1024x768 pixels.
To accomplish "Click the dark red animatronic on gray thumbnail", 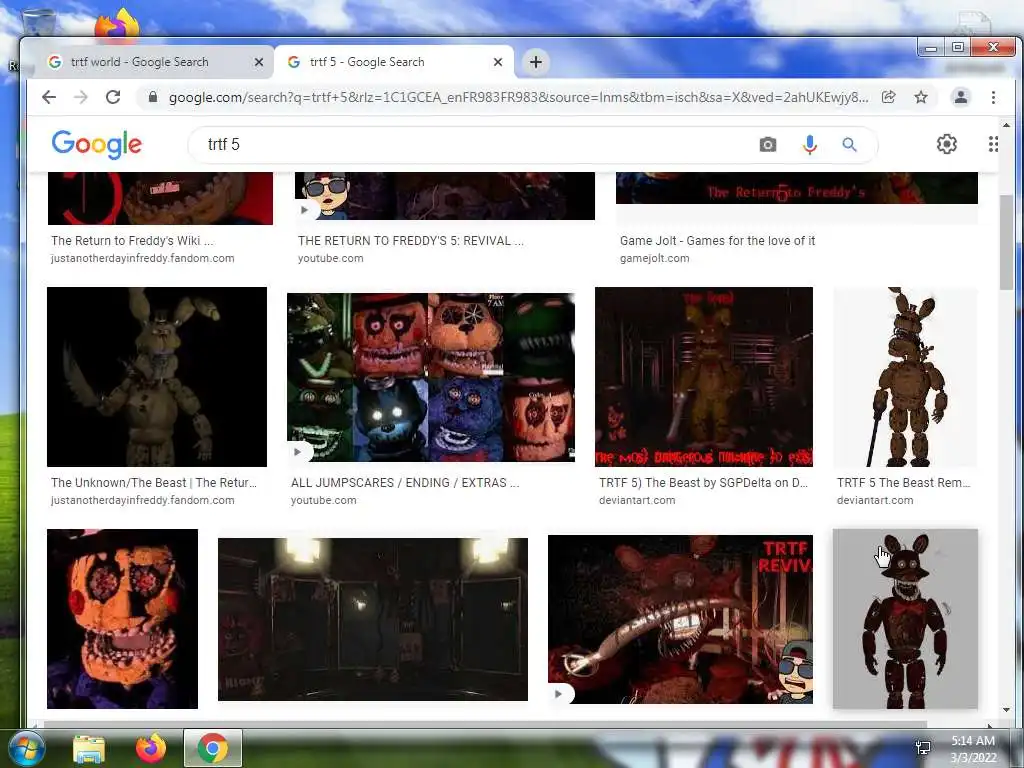I will [905, 618].
